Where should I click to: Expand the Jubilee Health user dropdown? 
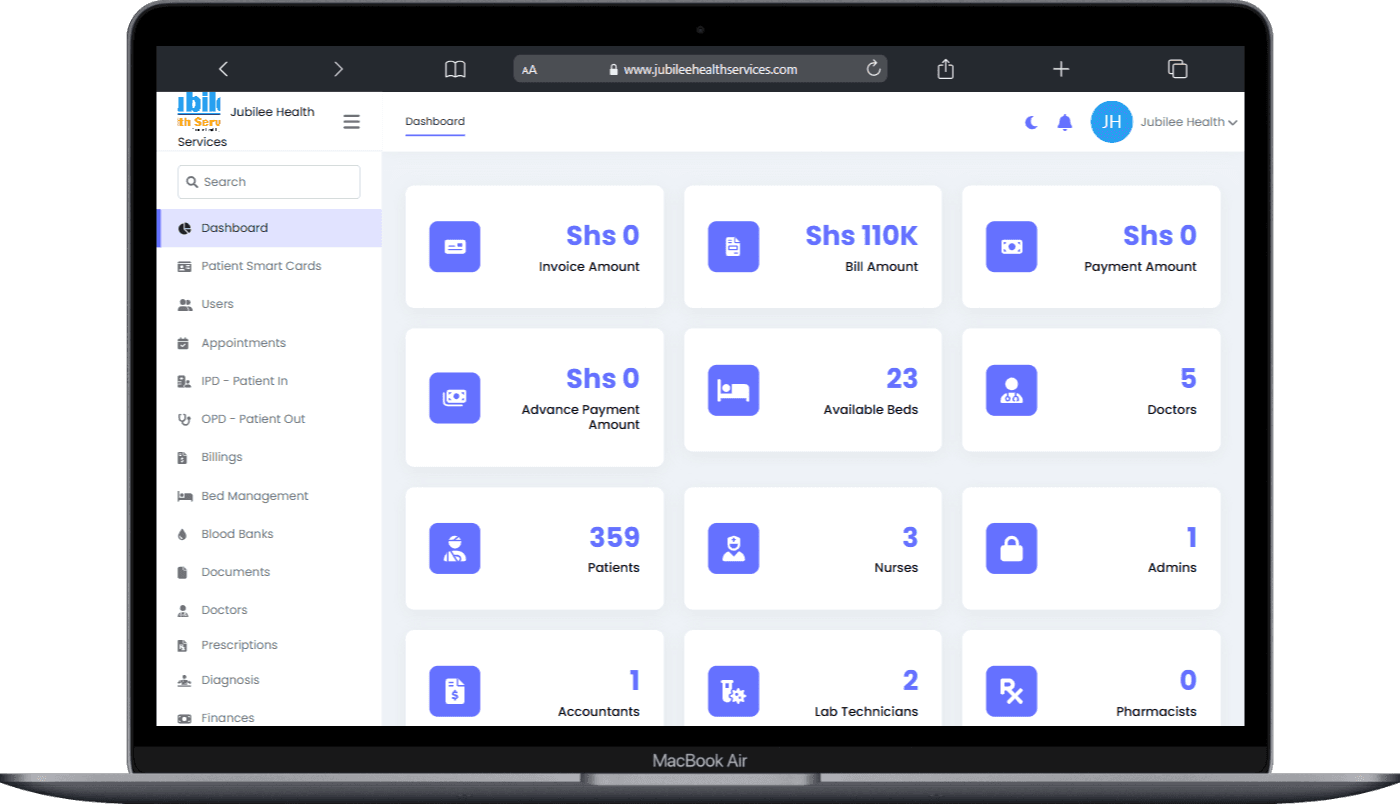click(1189, 122)
